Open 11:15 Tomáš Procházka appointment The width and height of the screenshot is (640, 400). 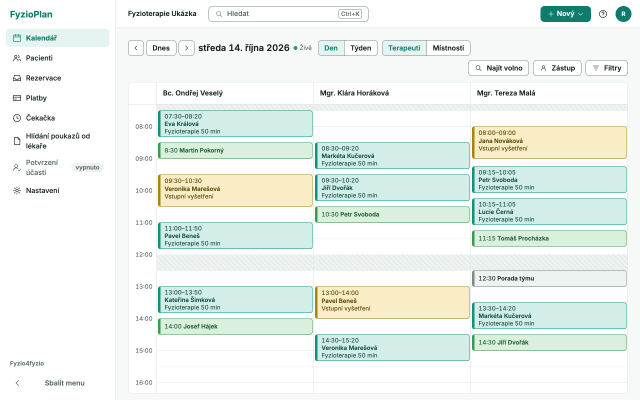tap(549, 238)
